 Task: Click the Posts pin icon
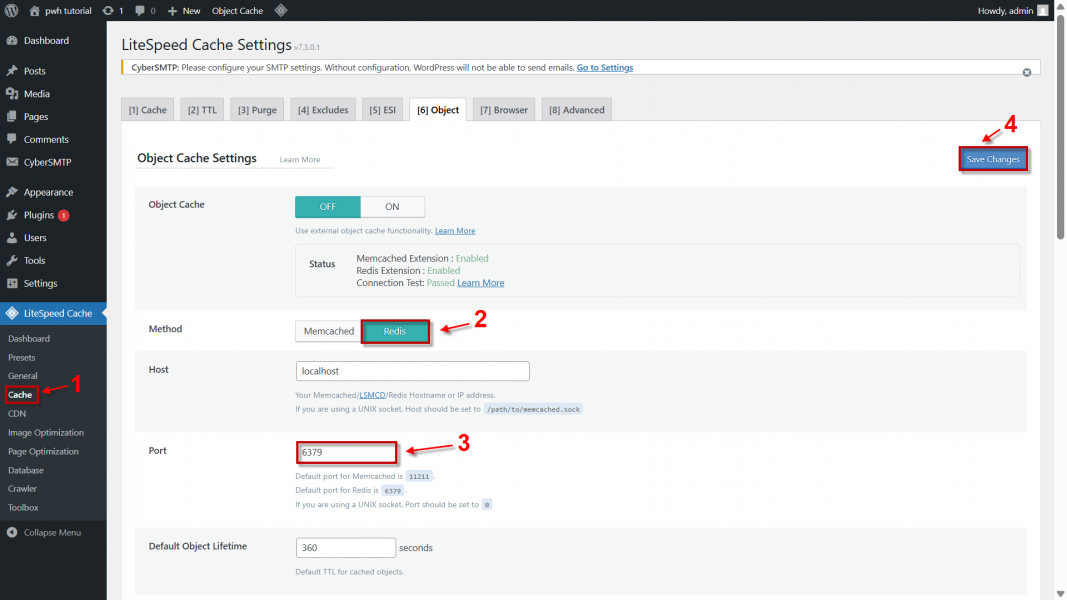click(12, 71)
